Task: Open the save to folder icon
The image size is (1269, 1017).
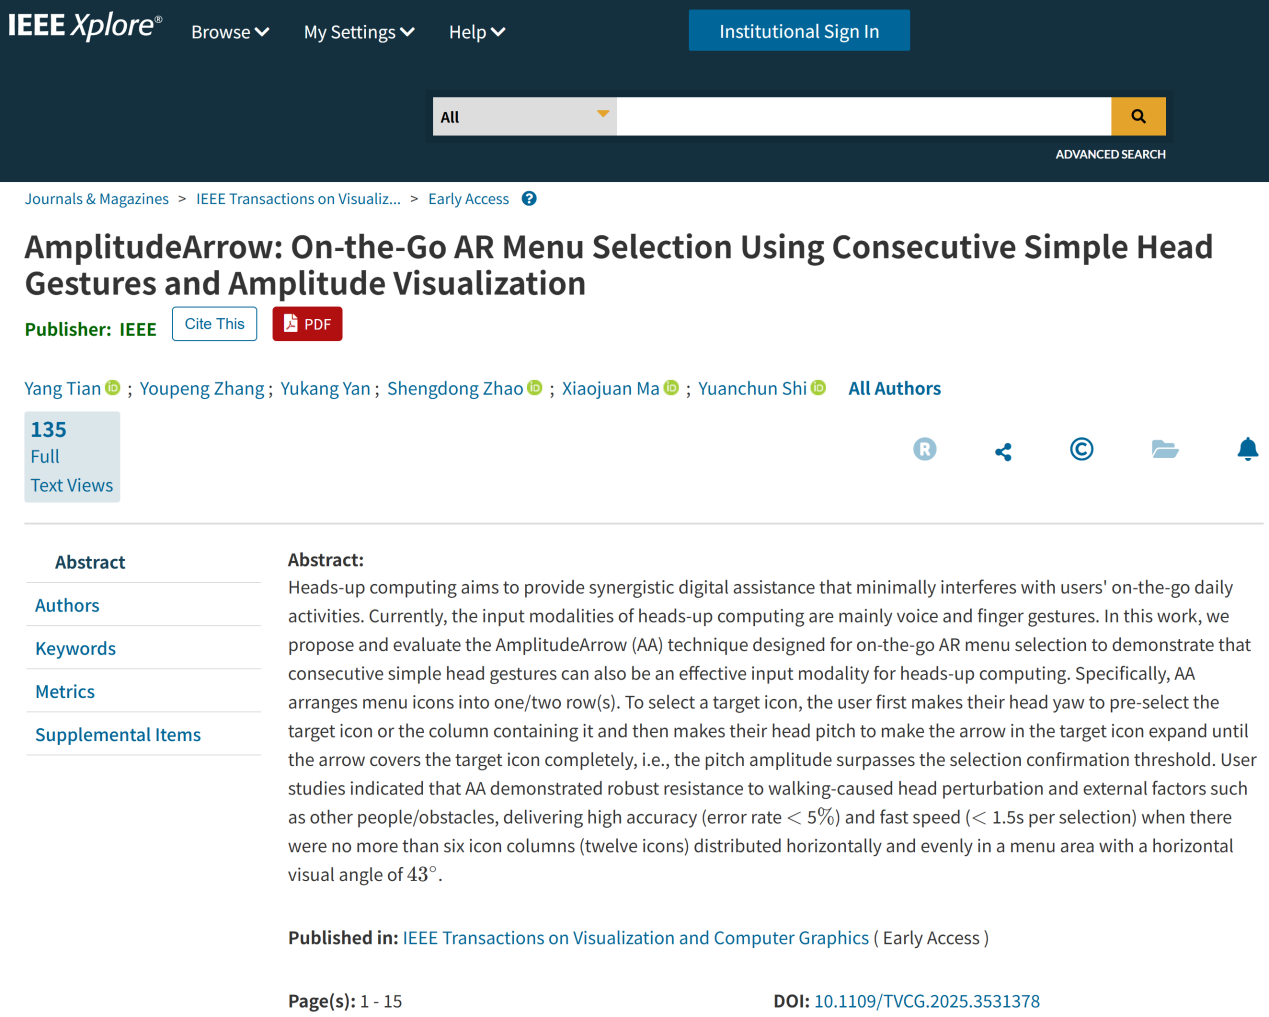Action: point(1165,449)
